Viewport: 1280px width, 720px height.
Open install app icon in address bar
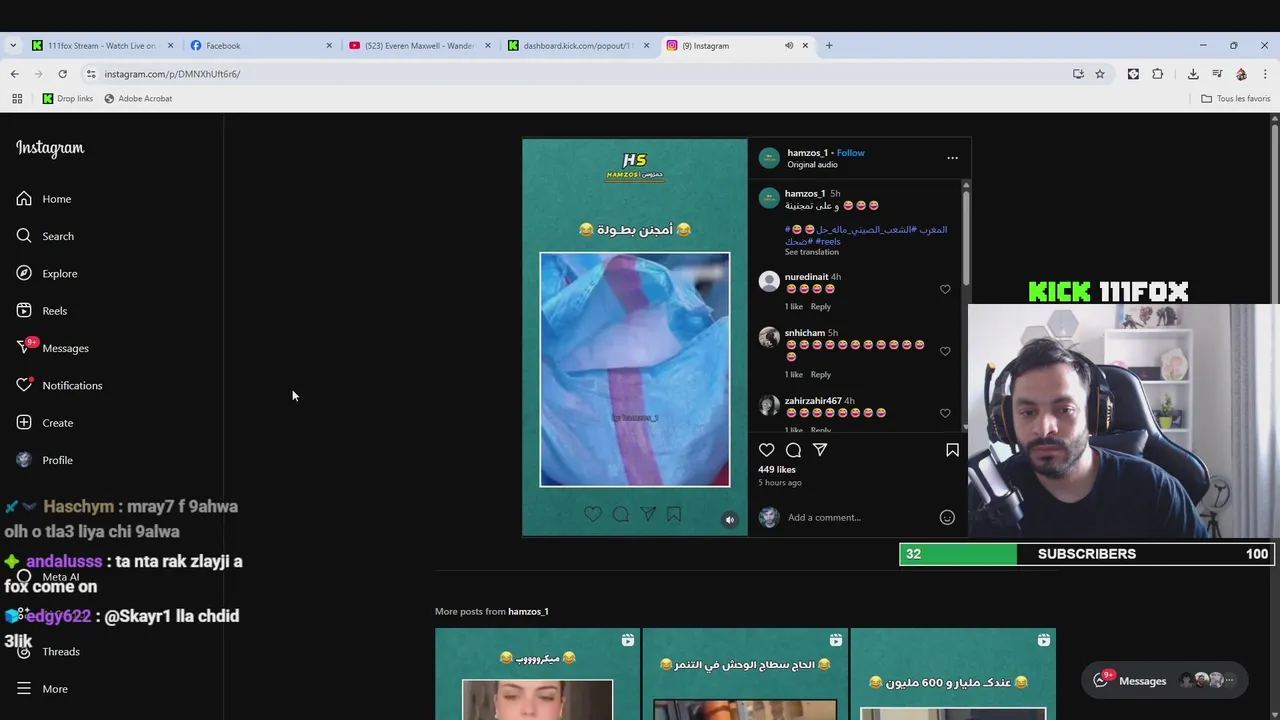tap(1078, 74)
